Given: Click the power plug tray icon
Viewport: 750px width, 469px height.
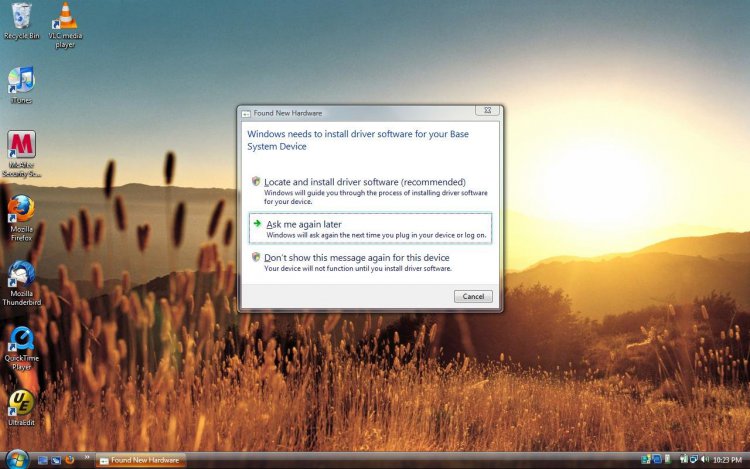Looking at the screenshot, I should [684, 459].
